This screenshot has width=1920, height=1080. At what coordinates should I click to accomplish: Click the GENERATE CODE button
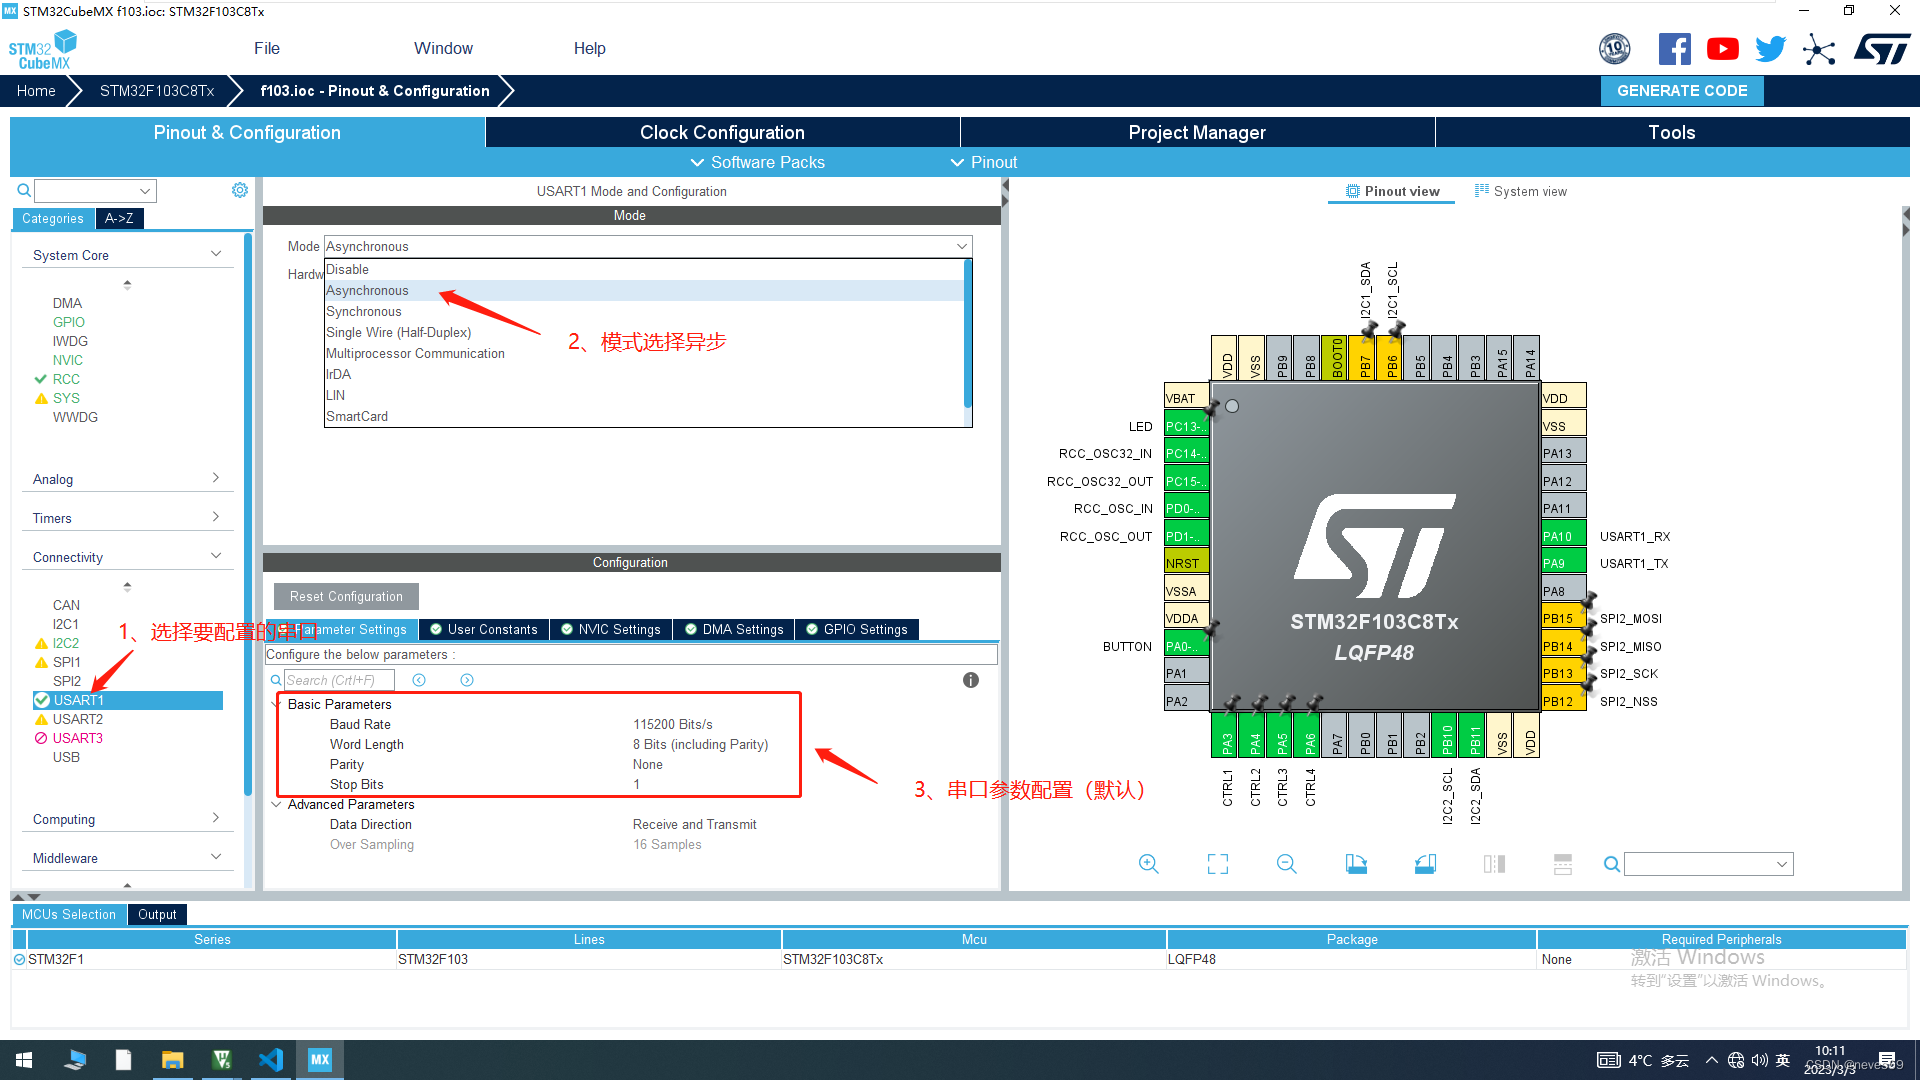pos(1681,90)
